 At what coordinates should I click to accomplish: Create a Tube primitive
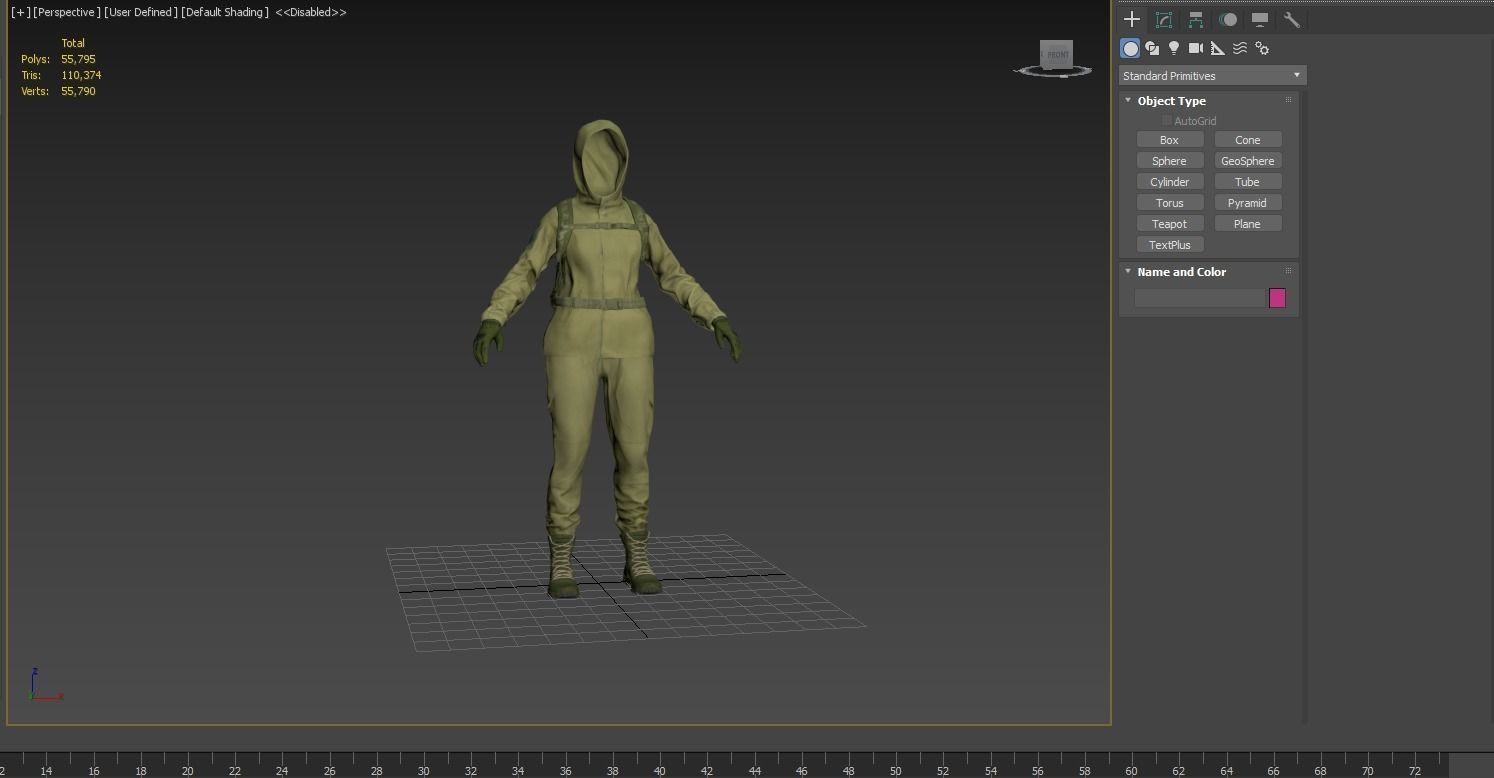tap(1248, 182)
